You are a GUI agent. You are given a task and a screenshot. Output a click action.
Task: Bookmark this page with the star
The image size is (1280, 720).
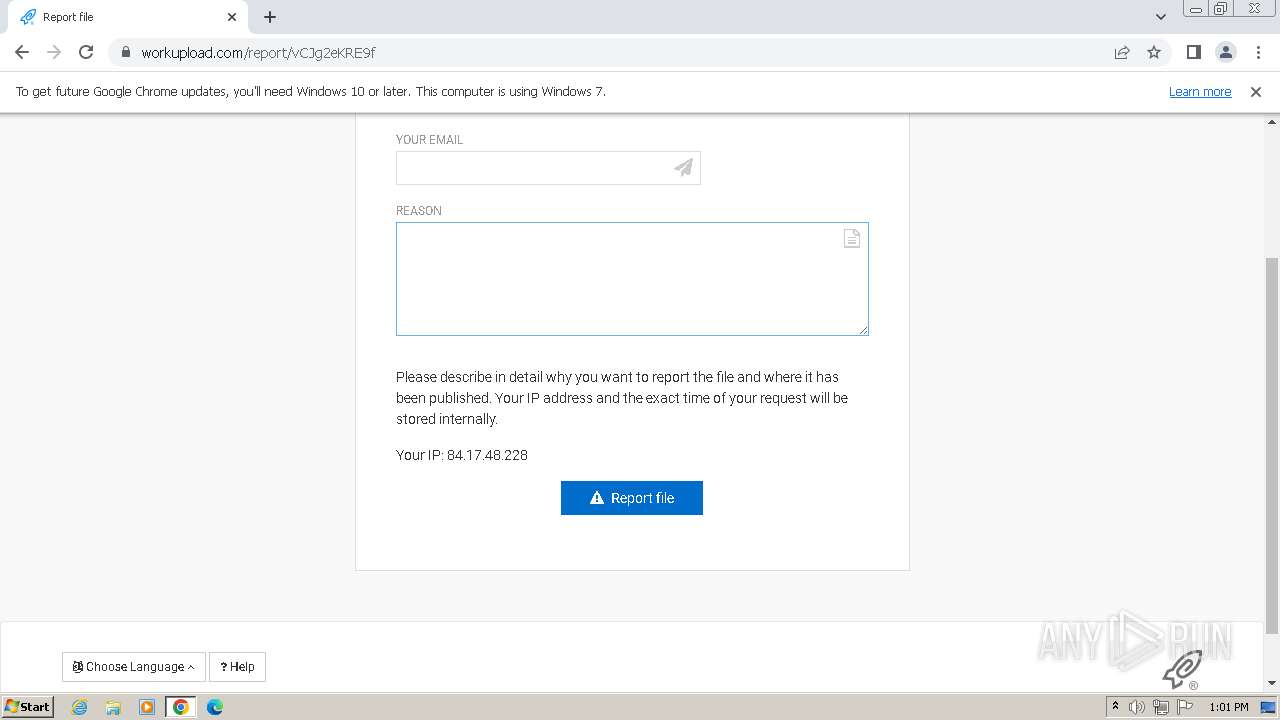point(1154,52)
